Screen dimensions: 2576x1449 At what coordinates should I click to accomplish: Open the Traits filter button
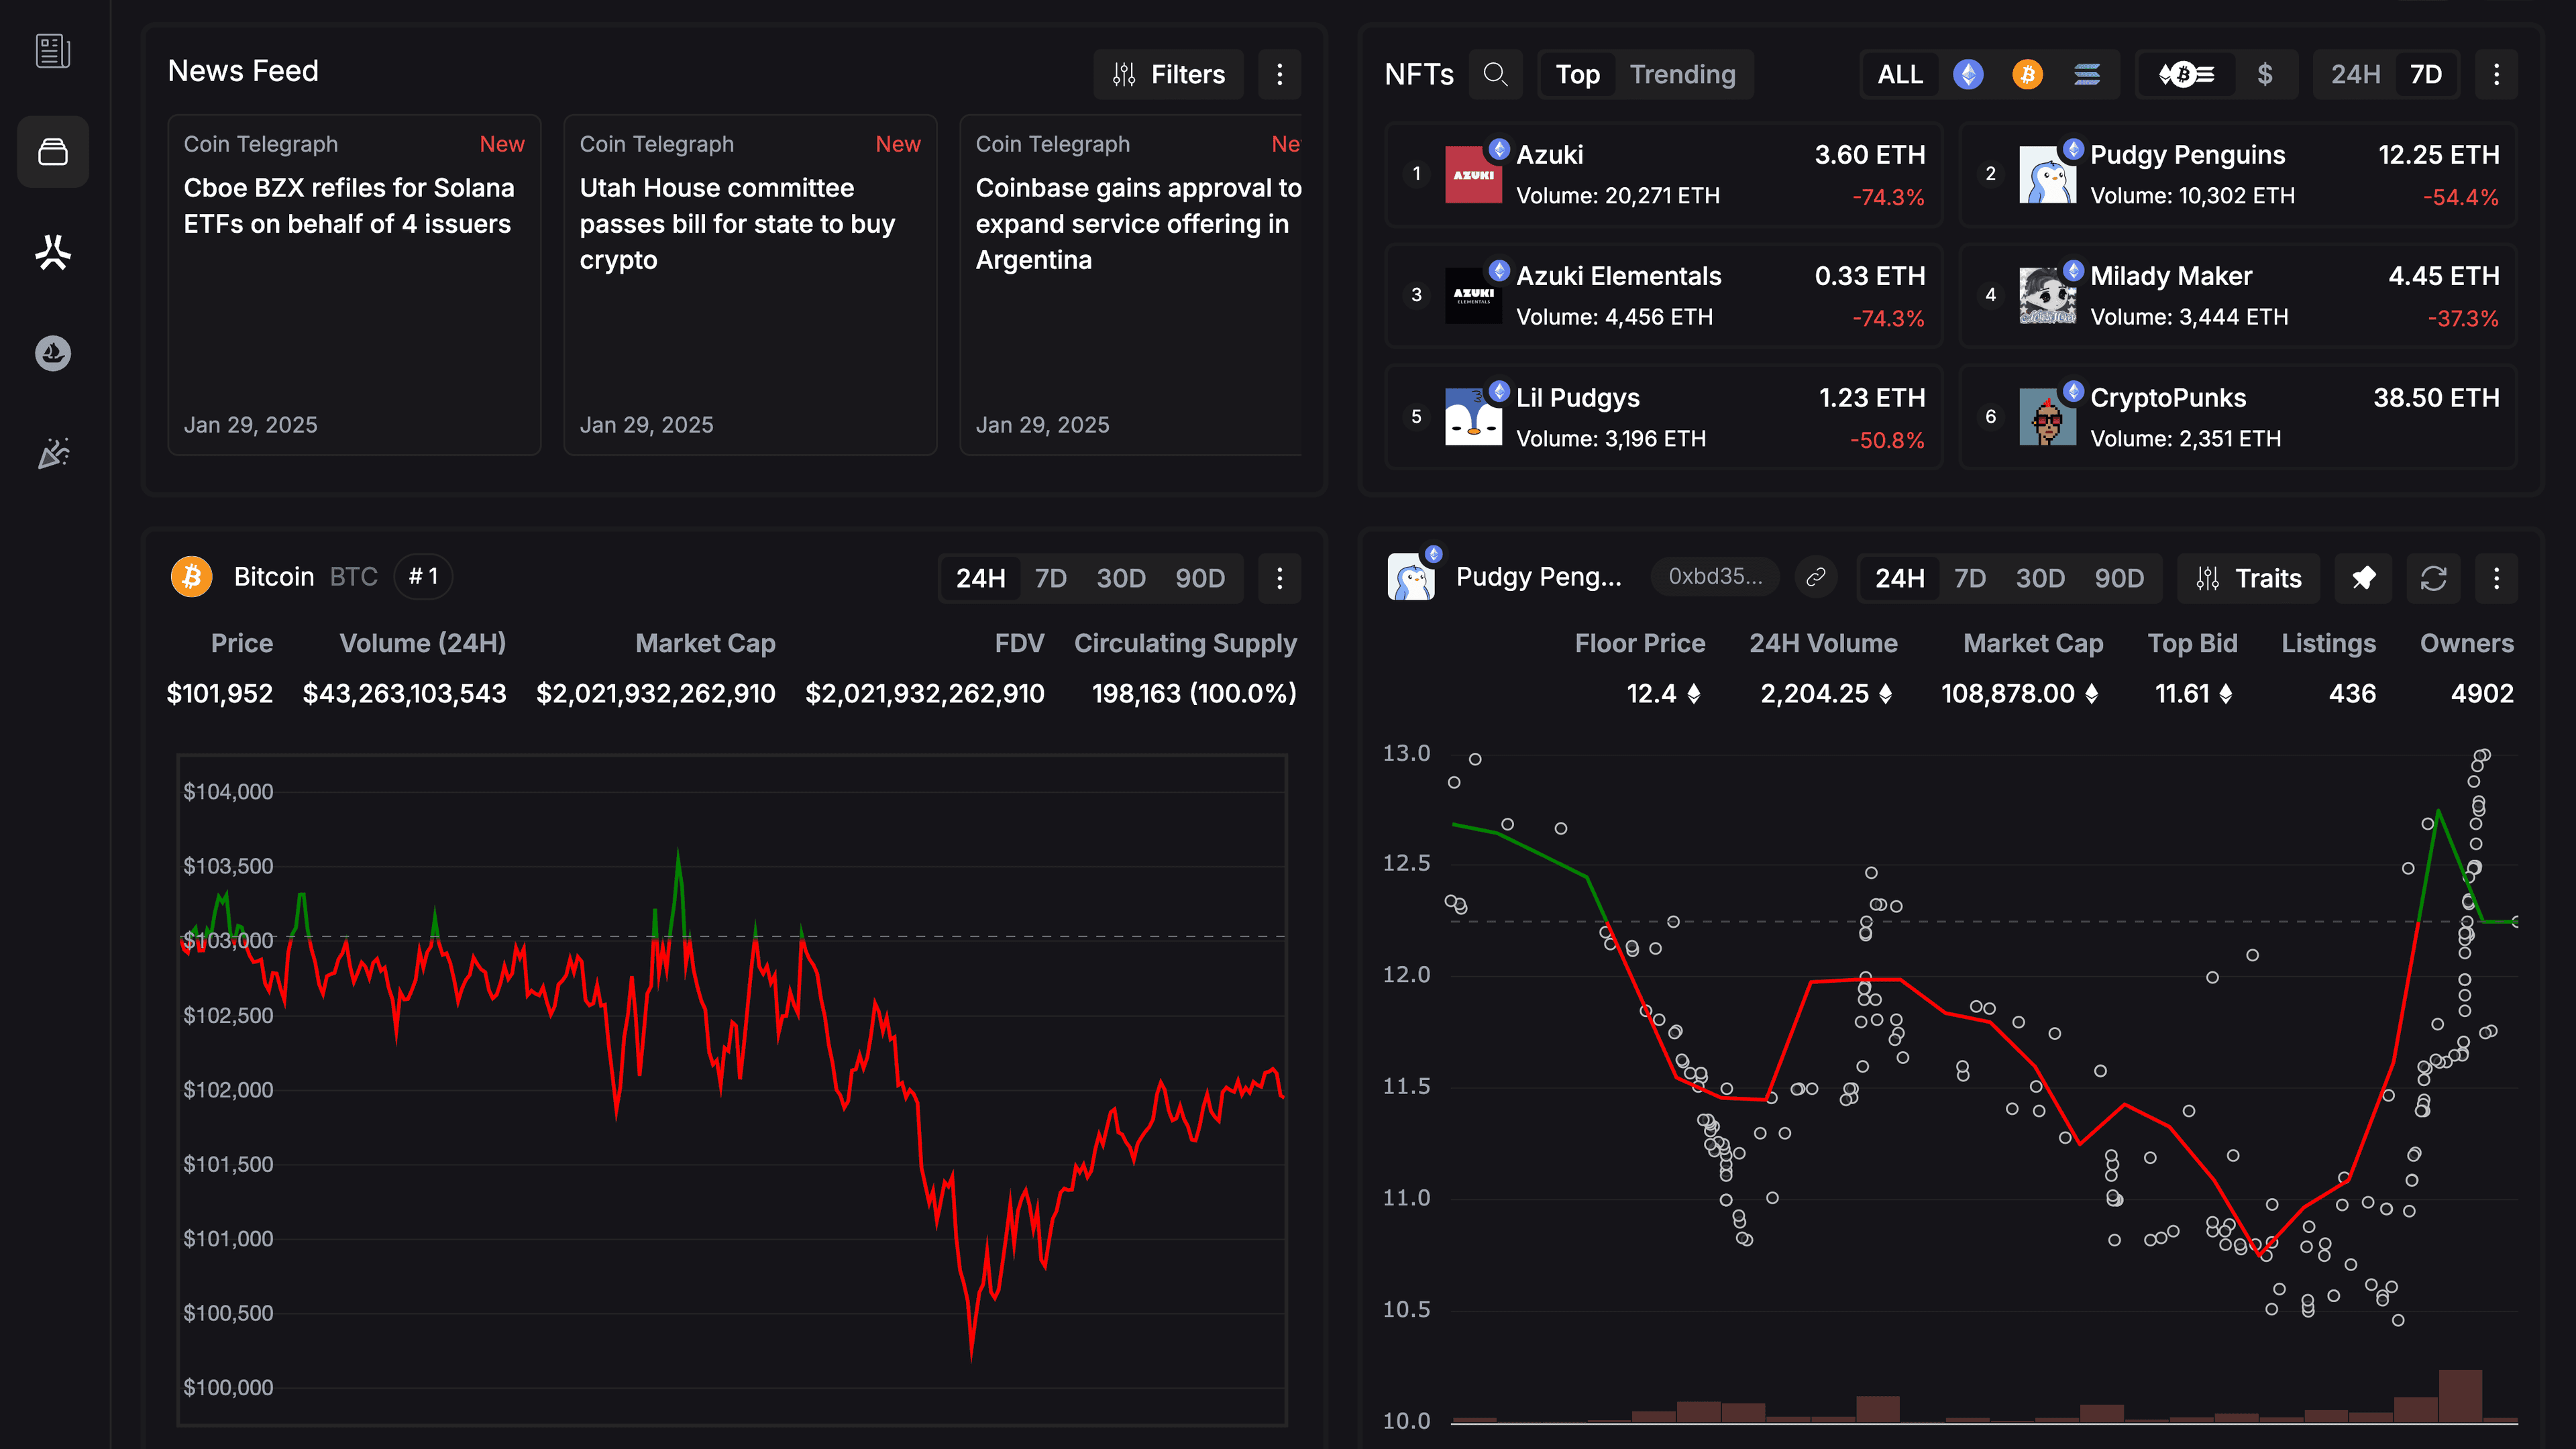[x=2248, y=578]
